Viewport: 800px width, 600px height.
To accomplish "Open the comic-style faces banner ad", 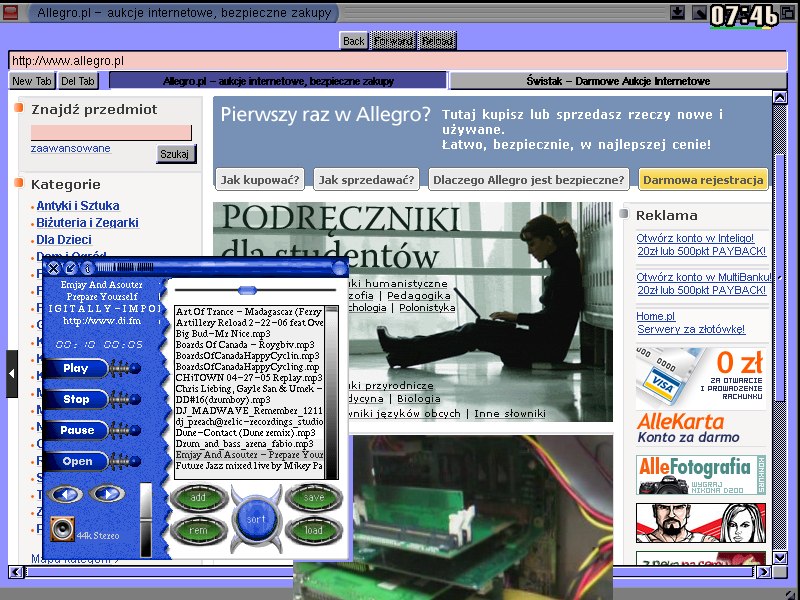I will pos(701,523).
